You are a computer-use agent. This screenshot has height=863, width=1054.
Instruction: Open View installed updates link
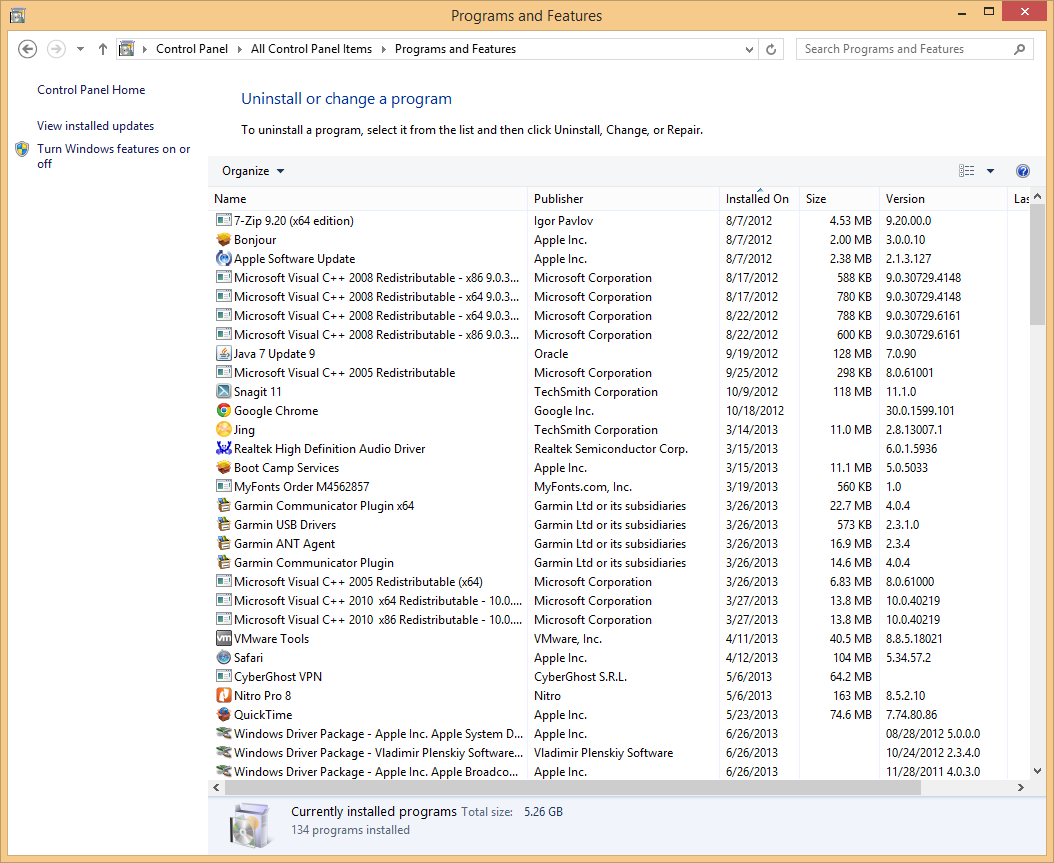pos(95,126)
